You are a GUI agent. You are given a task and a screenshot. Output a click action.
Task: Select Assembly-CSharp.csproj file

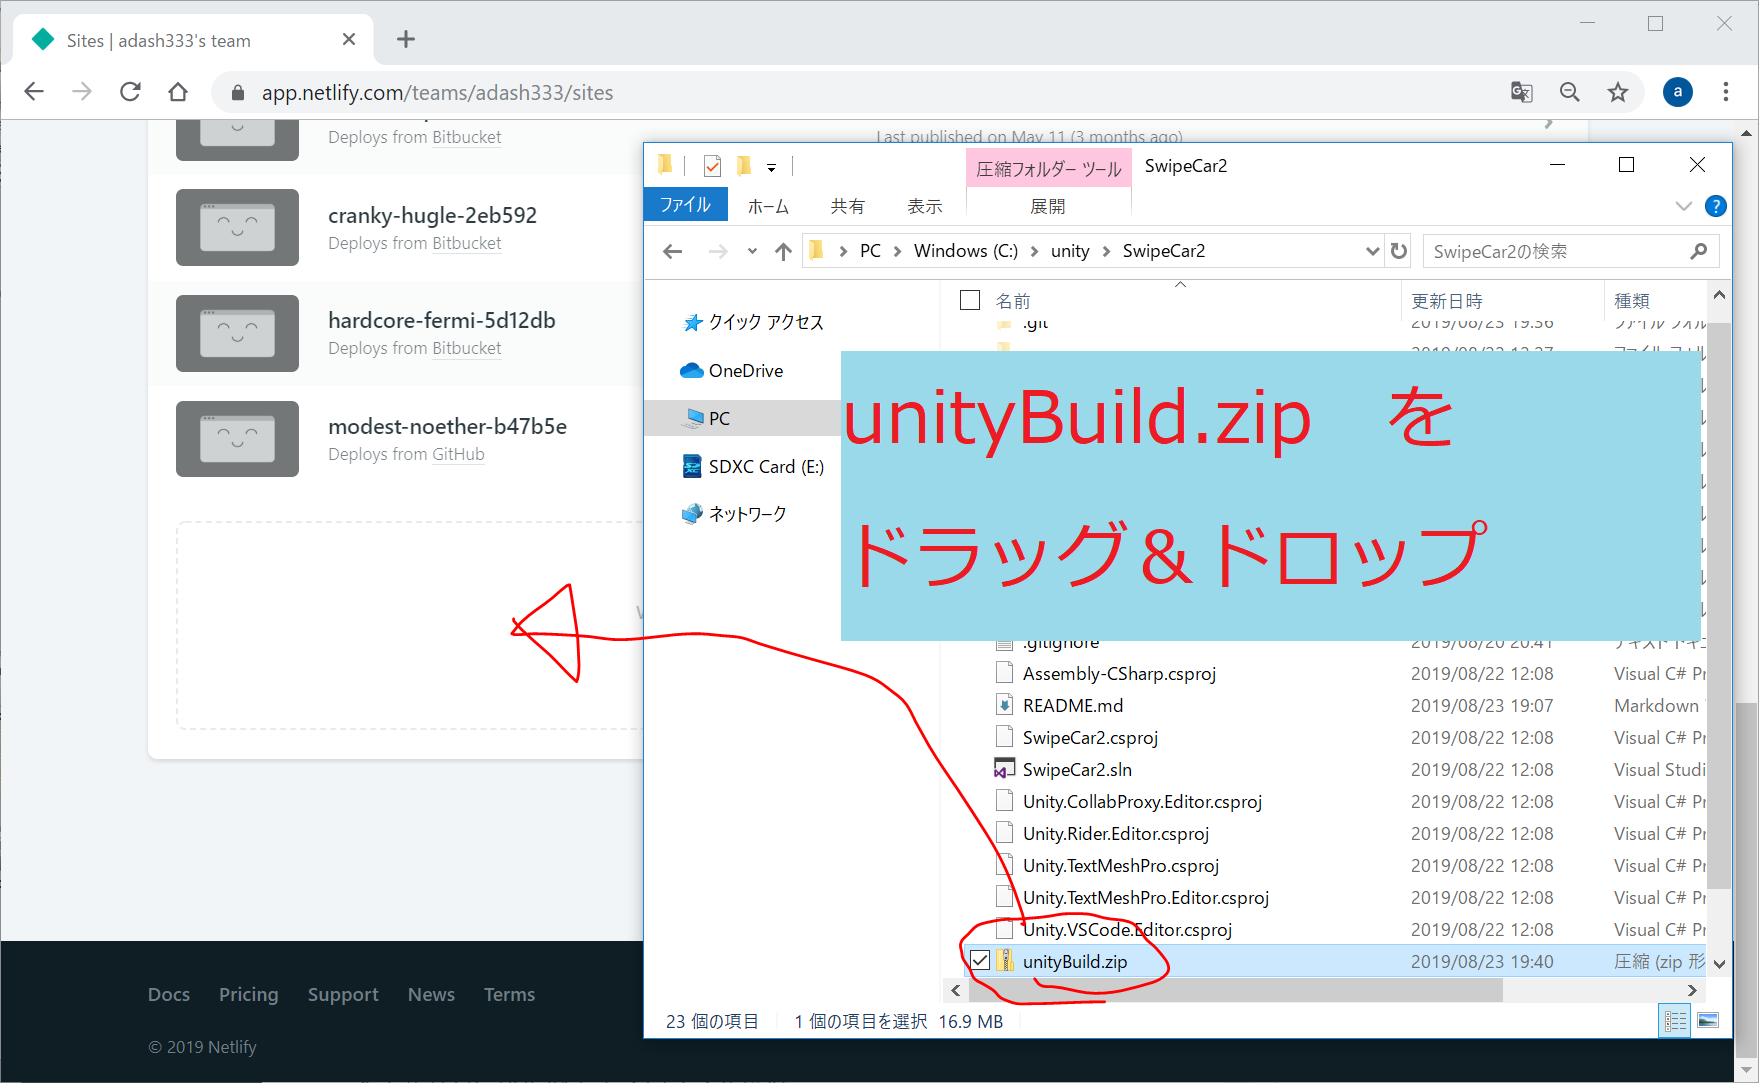coord(1119,673)
